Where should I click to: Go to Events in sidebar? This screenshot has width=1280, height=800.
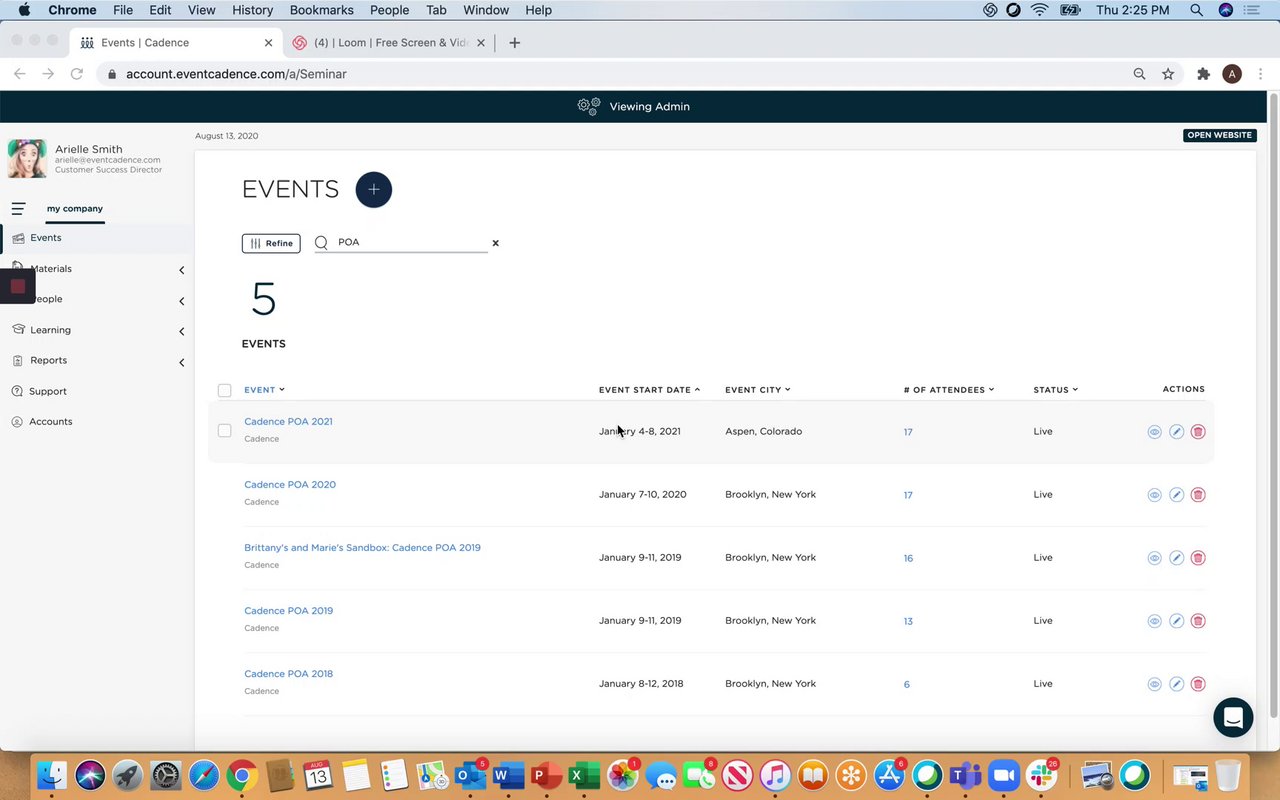coord(46,238)
